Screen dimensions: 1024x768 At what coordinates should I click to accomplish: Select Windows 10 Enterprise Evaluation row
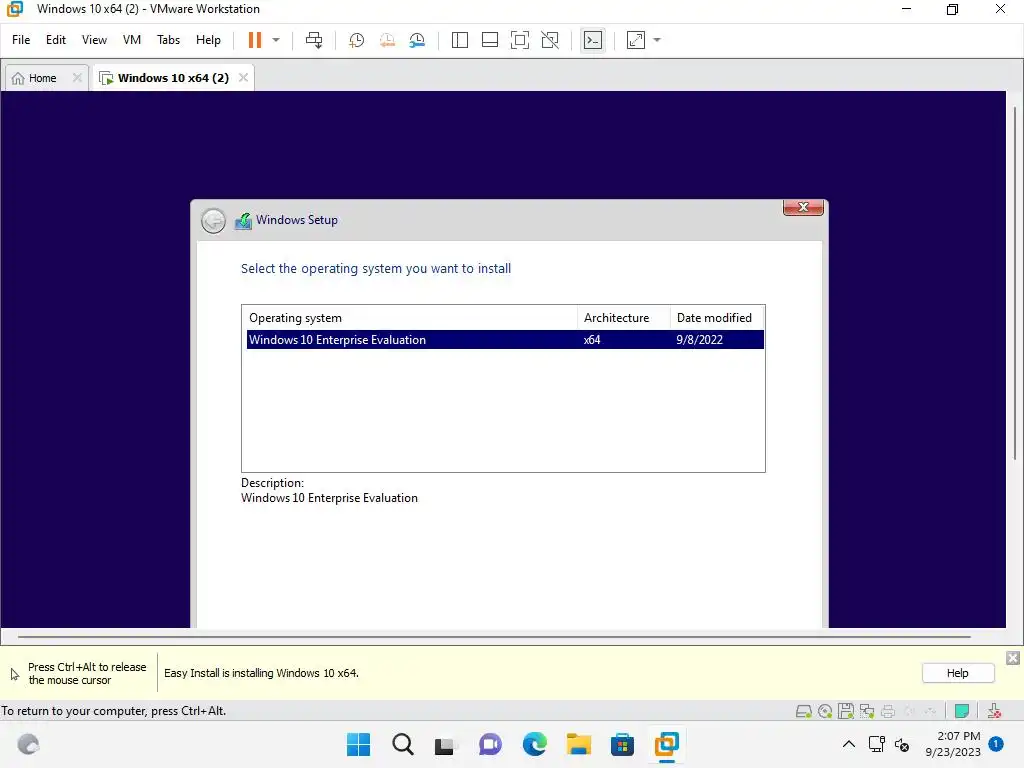tap(505, 340)
